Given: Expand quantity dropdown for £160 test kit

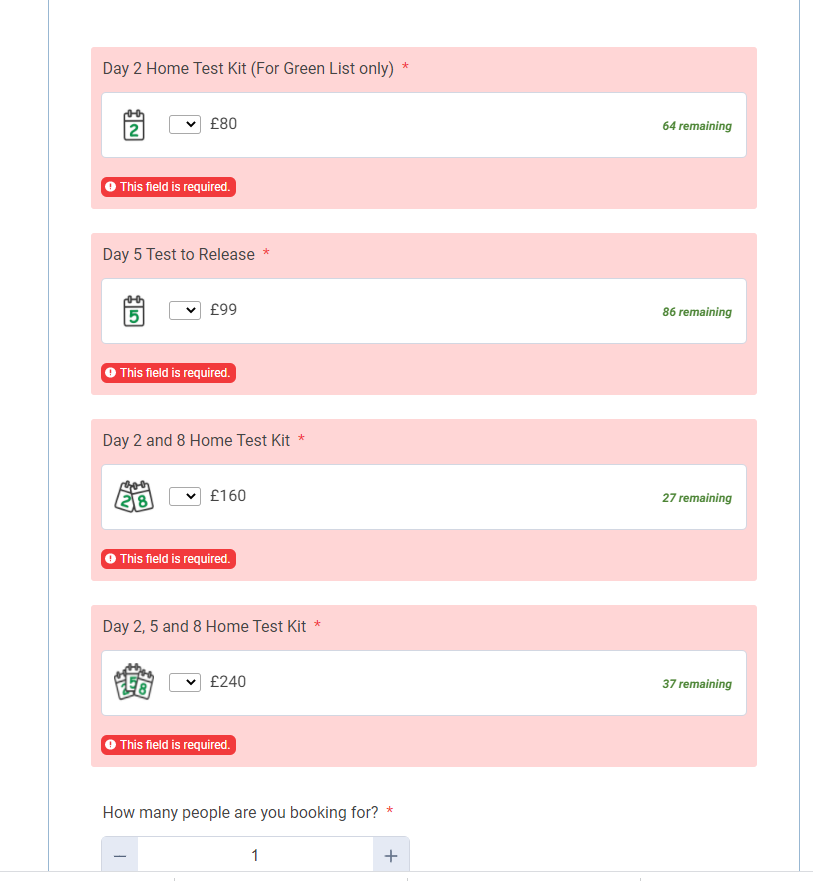Looking at the screenshot, I should coord(185,497).
